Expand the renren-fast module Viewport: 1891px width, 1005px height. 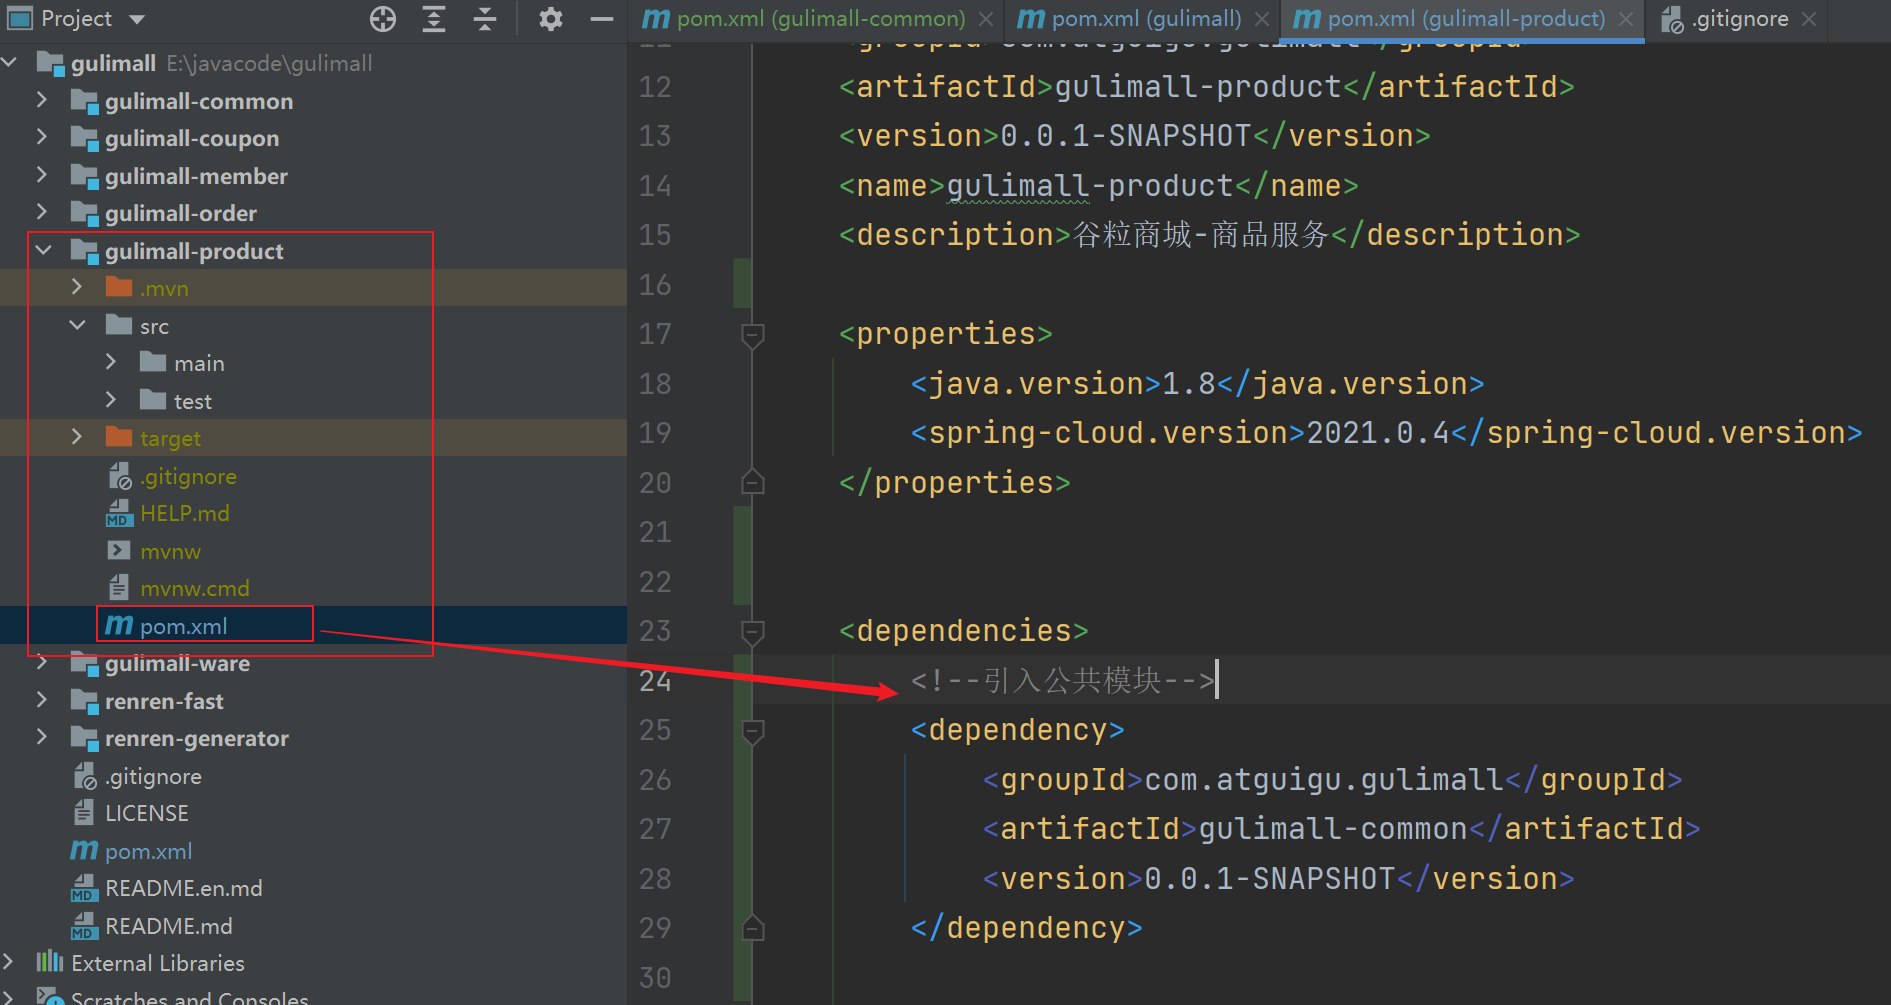(42, 700)
